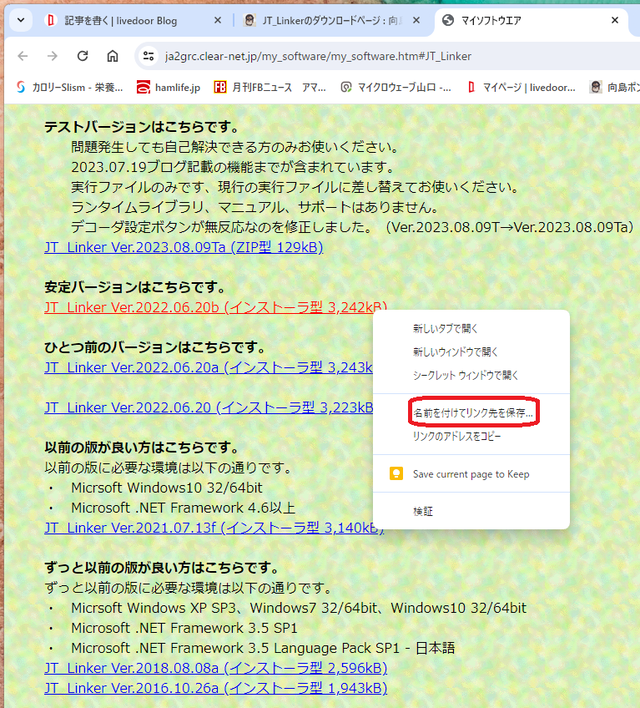The image size is (640, 708).
Task: Select リンクのアドレスをコピー menu entry
Action: click(471, 437)
